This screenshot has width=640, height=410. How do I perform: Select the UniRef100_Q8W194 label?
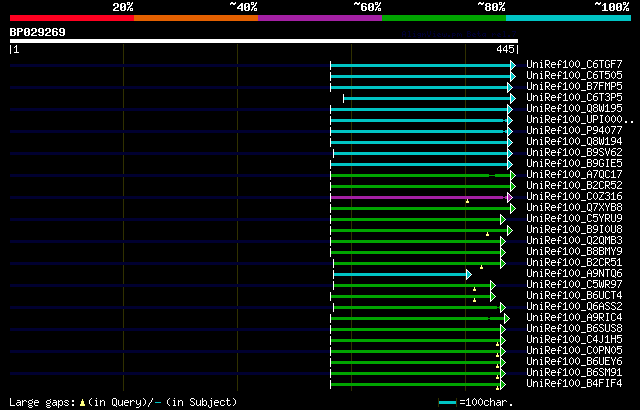[x=574, y=142]
